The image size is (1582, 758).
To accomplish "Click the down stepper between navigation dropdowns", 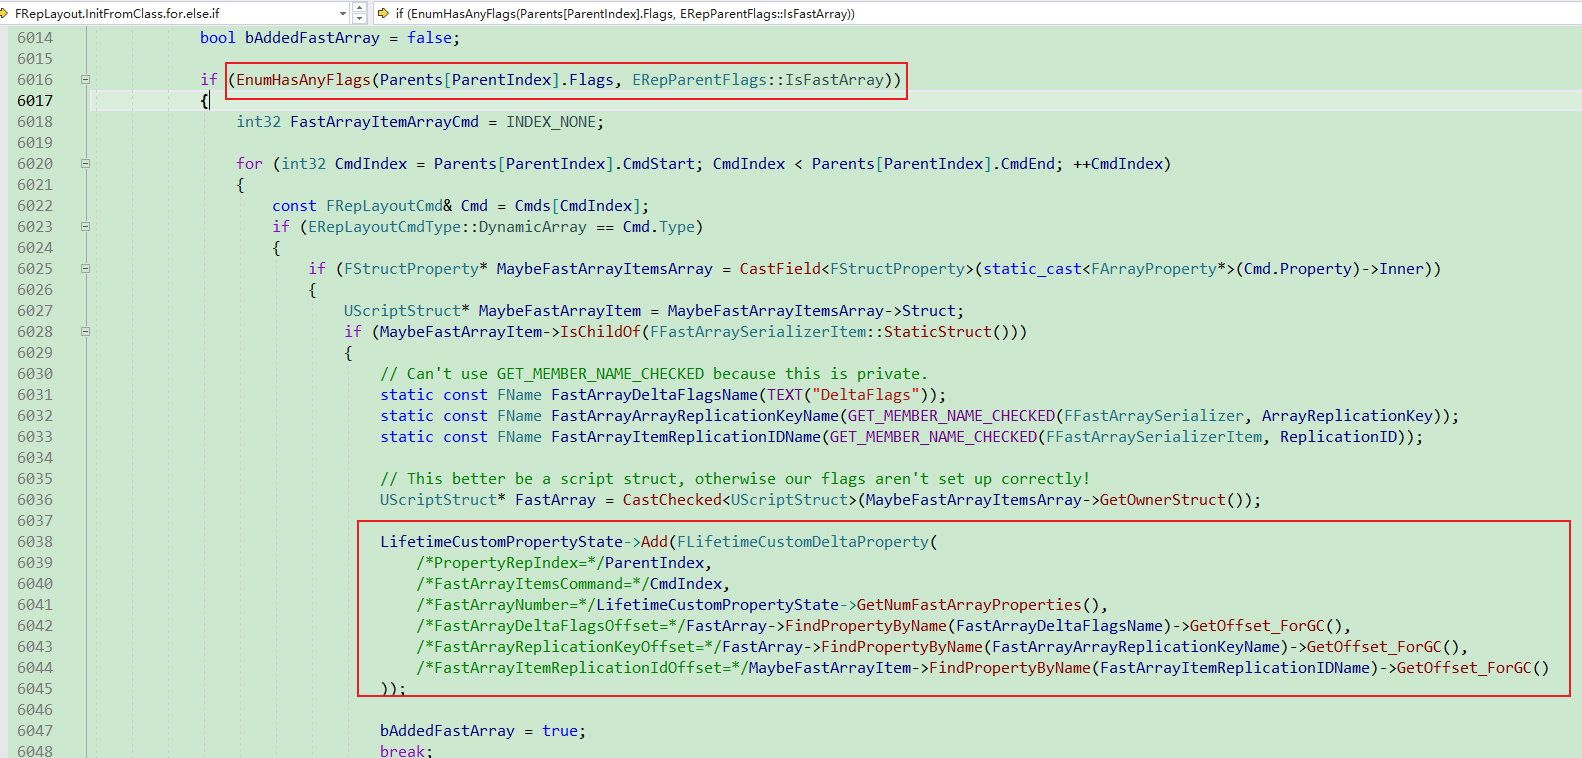I will (360, 19).
